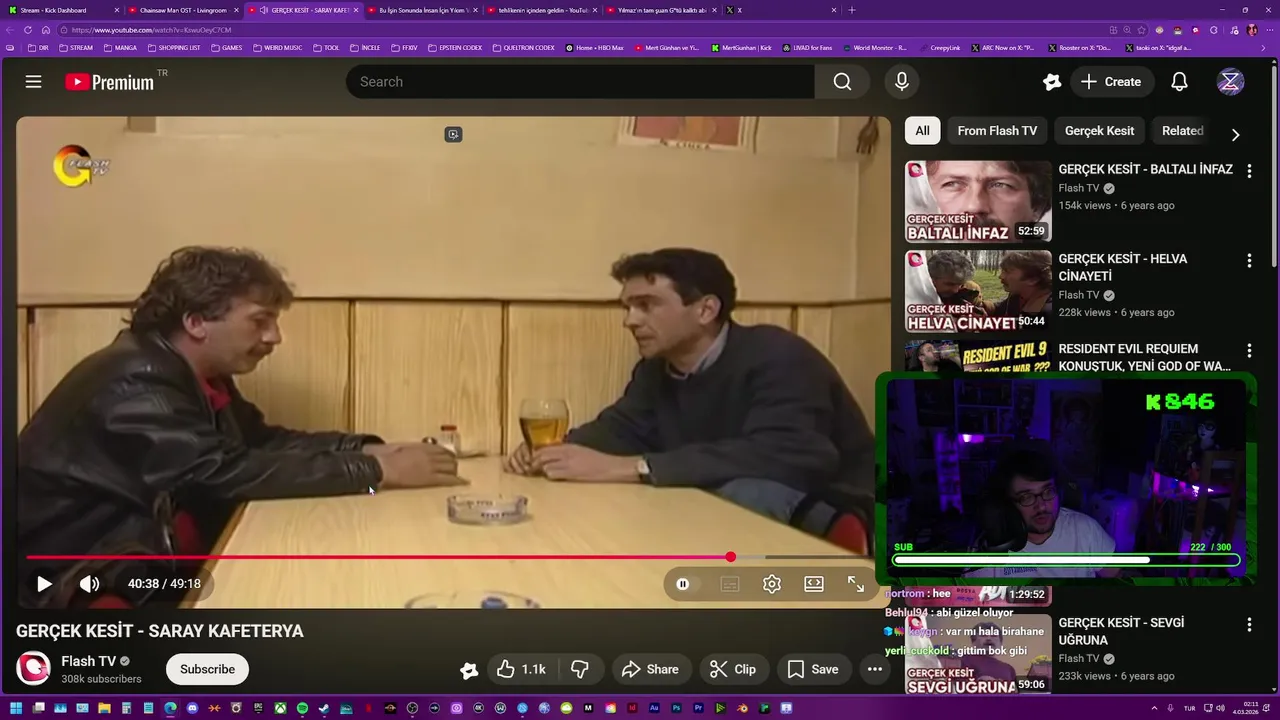1280x720 pixels.
Task: Open the SEVGİ UĞRUNA thumbnail
Action: (x=978, y=654)
